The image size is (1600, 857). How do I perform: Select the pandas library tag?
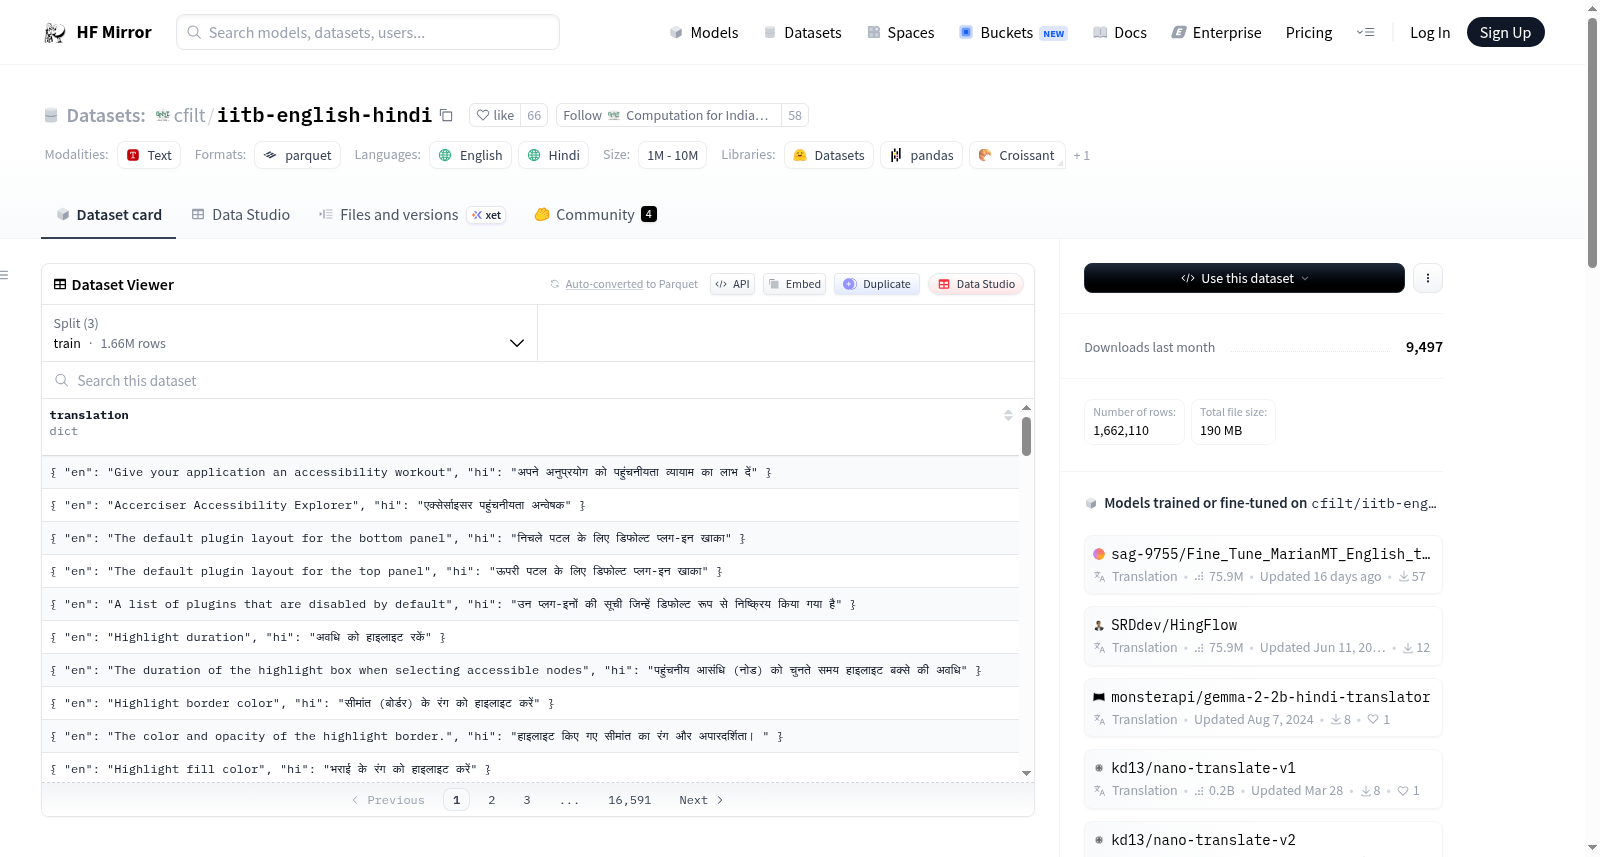pyautogui.click(x=922, y=156)
